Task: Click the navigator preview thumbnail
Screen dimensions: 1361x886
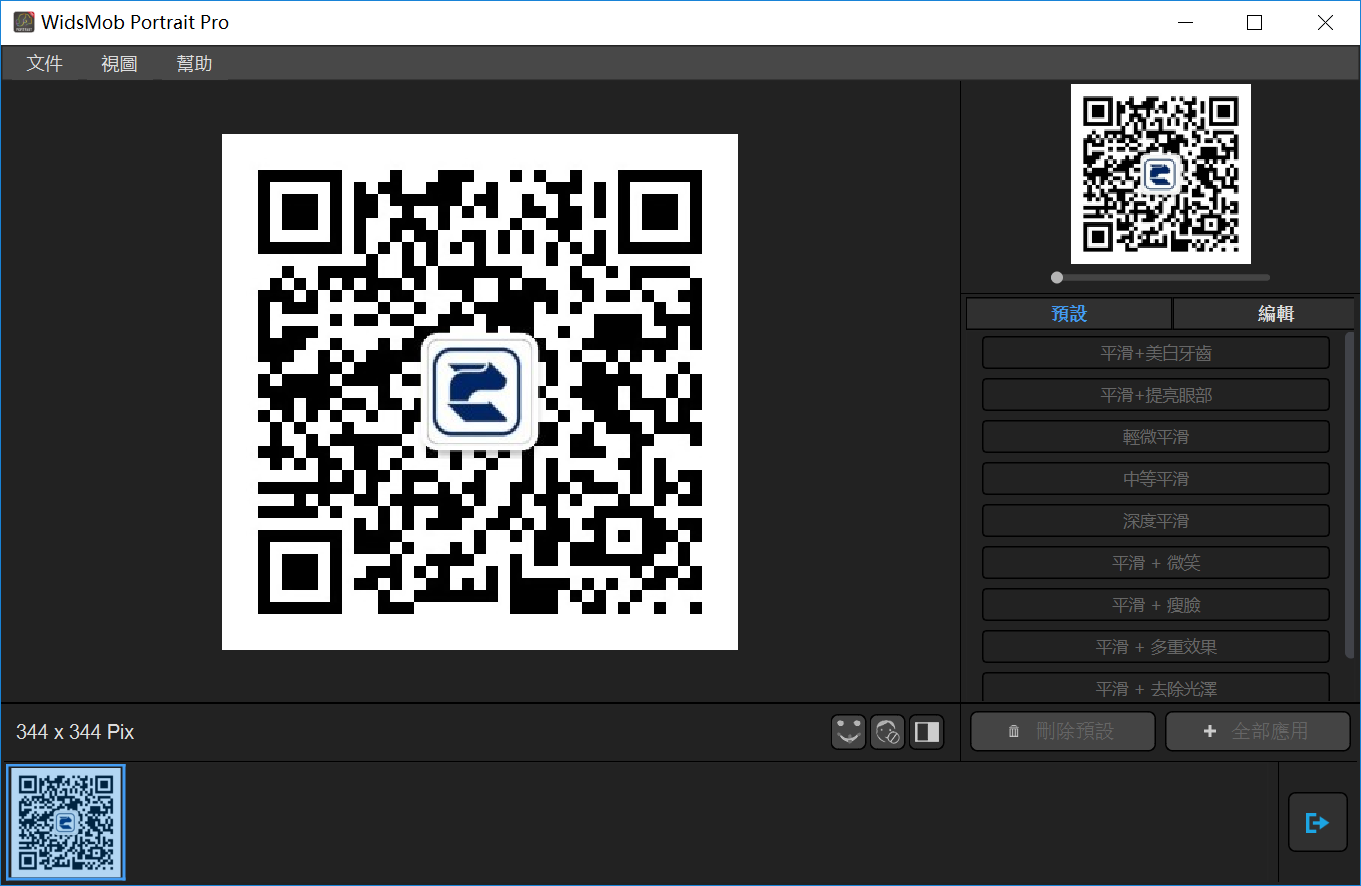Action: pos(1161,174)
